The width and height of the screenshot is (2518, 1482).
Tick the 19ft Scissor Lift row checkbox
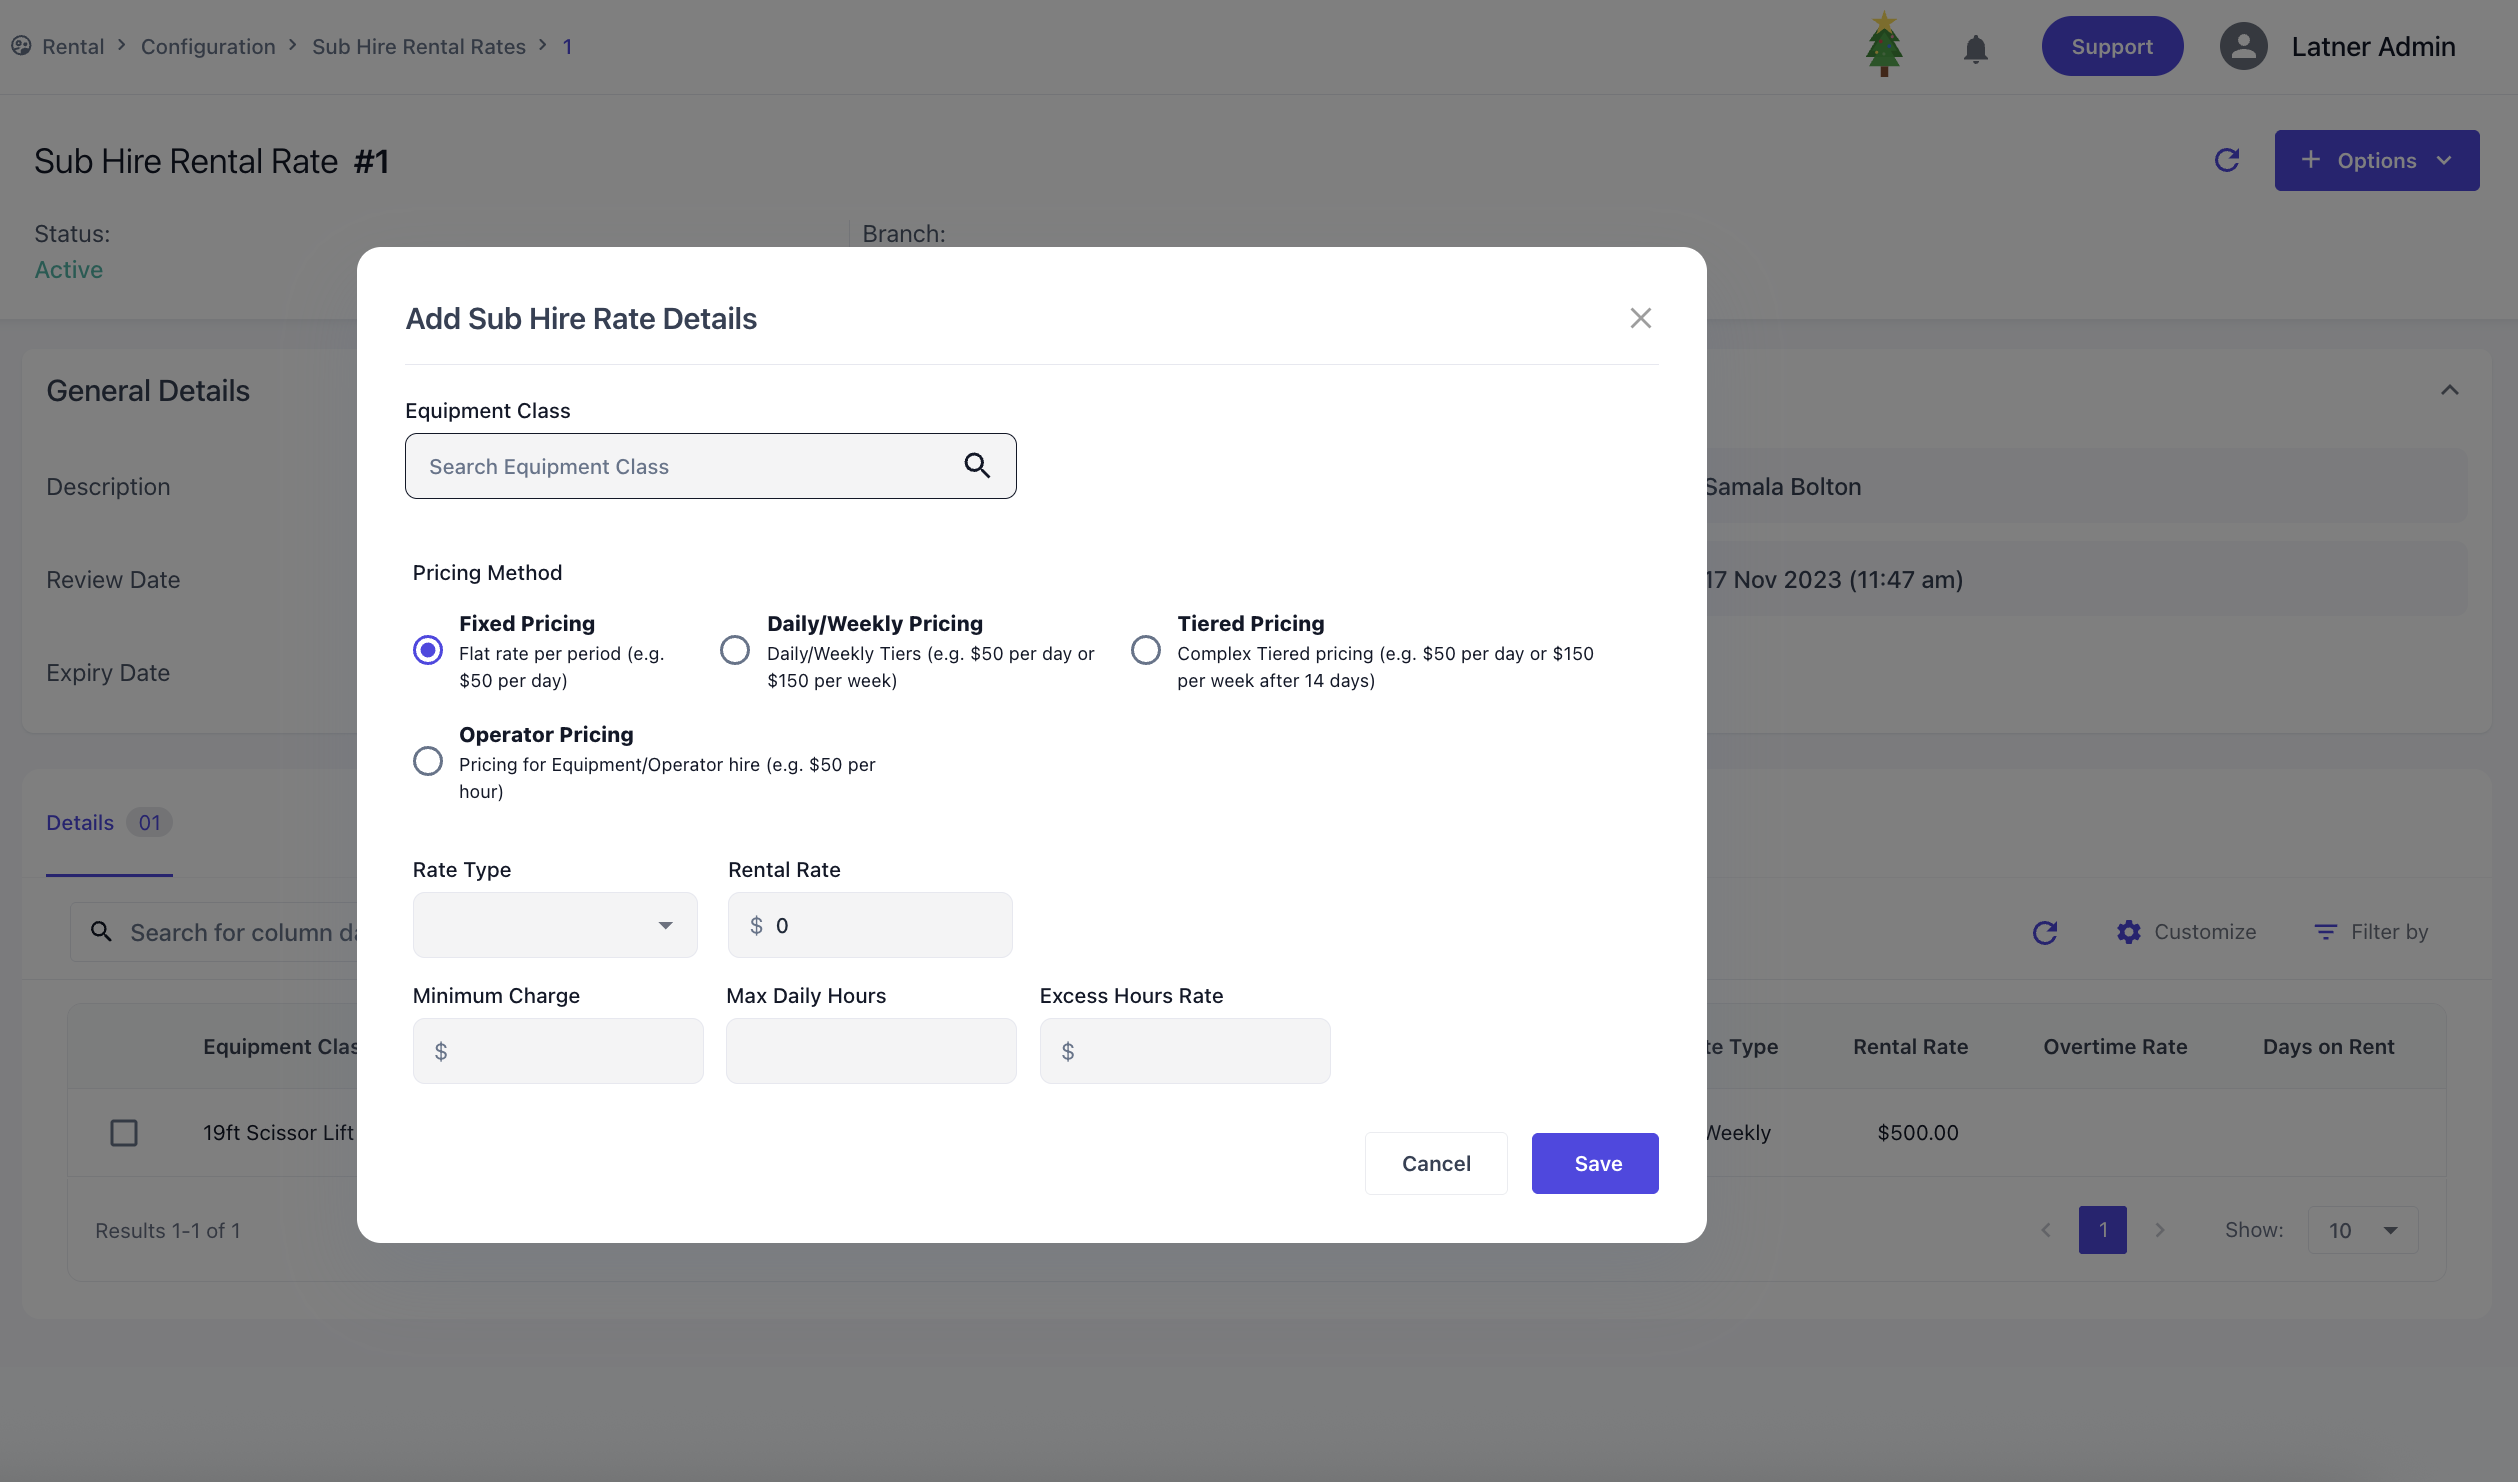[x=124, y=1132]
